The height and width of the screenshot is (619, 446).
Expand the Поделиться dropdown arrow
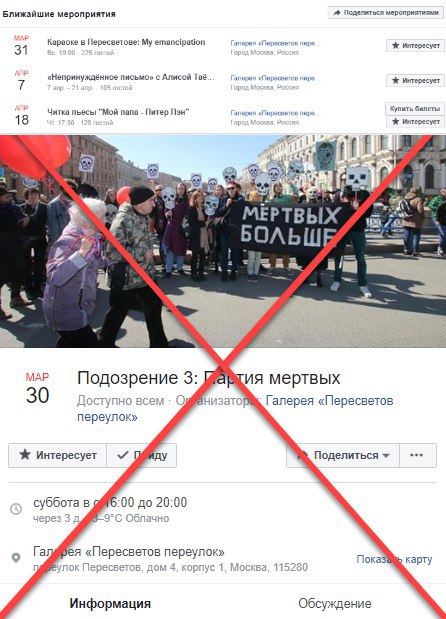(386, 456)
